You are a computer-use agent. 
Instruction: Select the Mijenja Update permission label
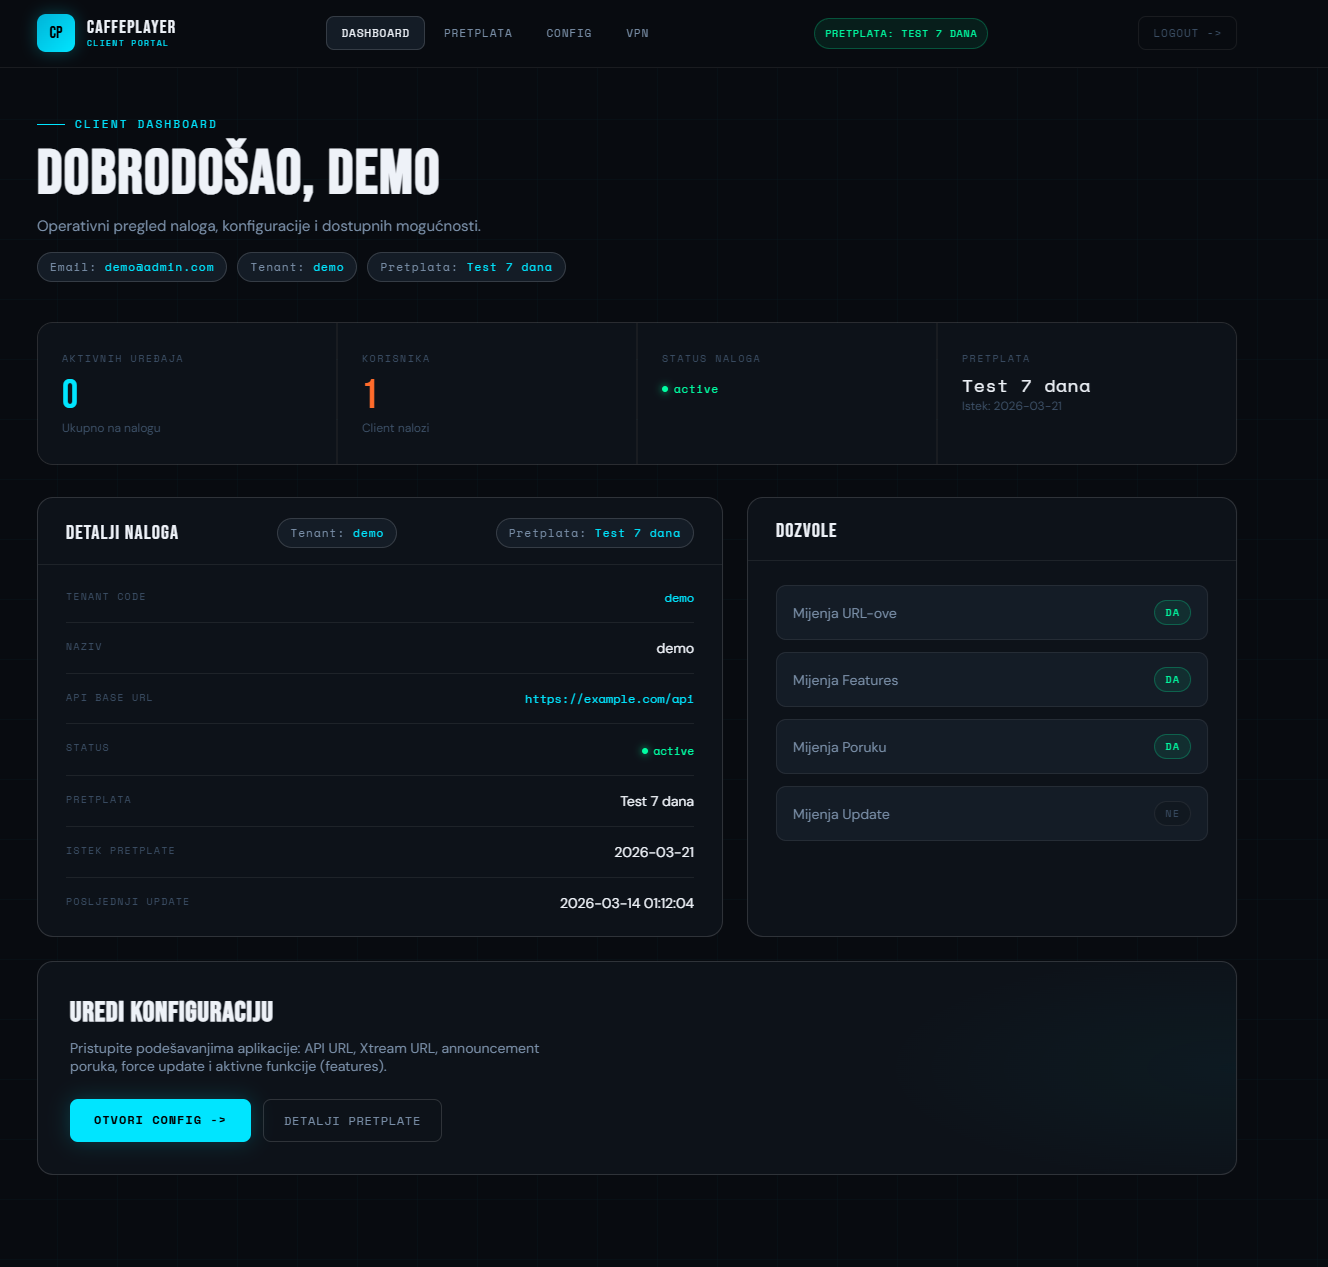[841, 814]
